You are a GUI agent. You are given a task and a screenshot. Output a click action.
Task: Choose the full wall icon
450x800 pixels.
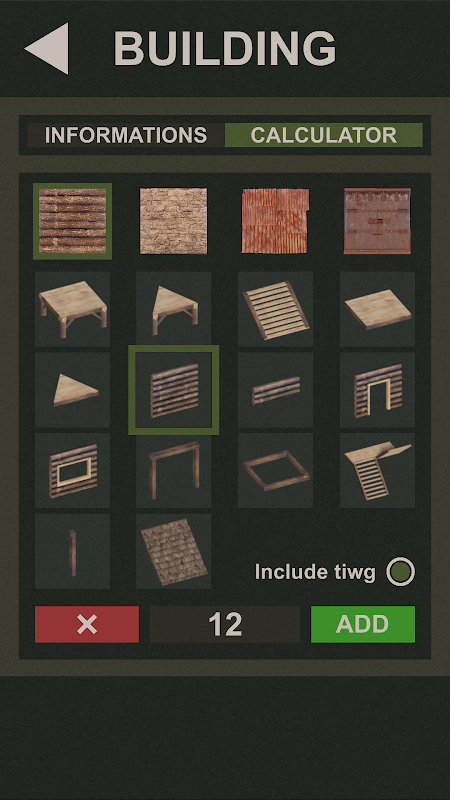[173, 390]
